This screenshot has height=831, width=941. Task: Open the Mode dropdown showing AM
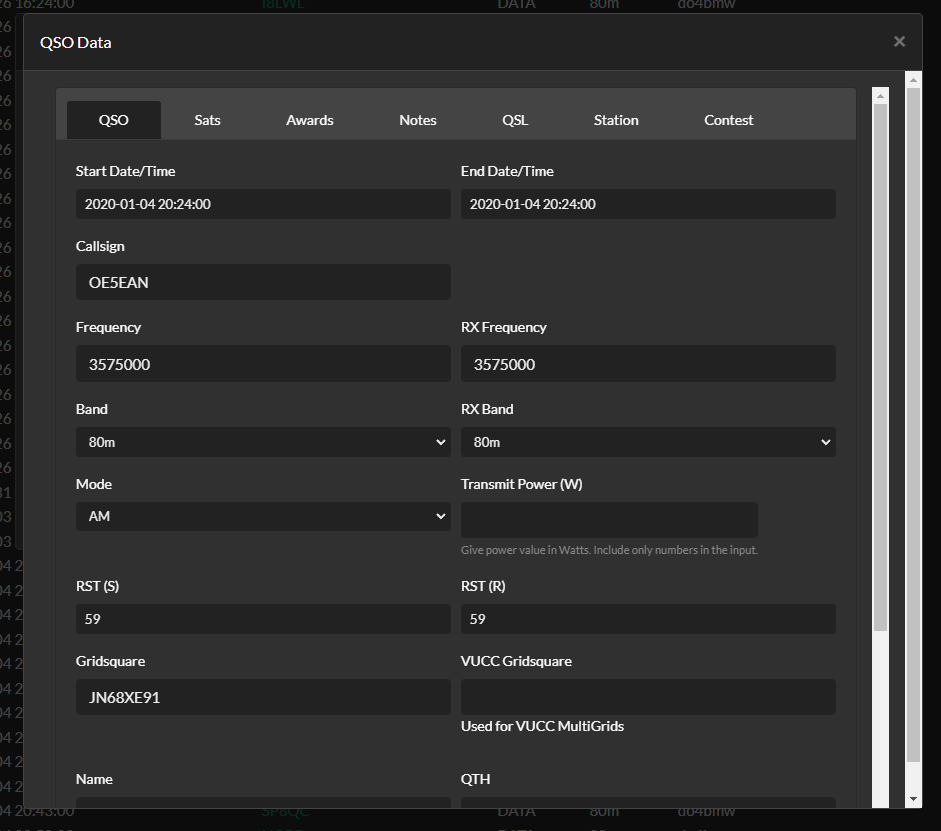click(x=262, y=516)
